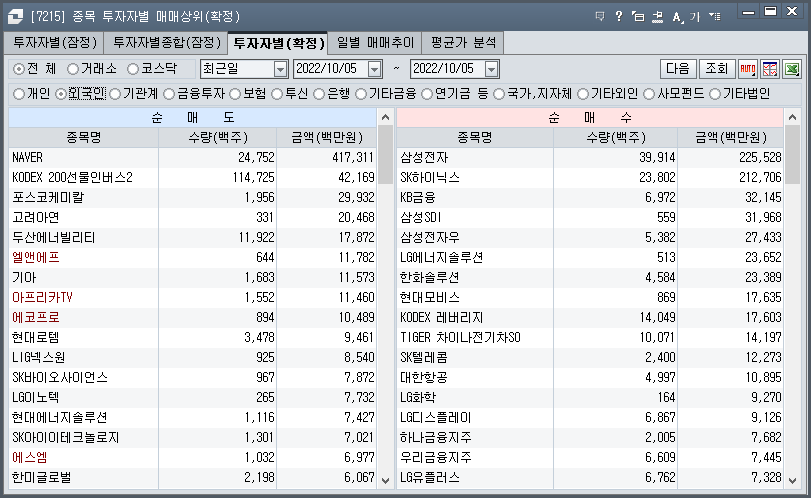Click the down arrow of 순매도 table scrollbar
This screenshot has width=811, height=498.
coord(385,480)
